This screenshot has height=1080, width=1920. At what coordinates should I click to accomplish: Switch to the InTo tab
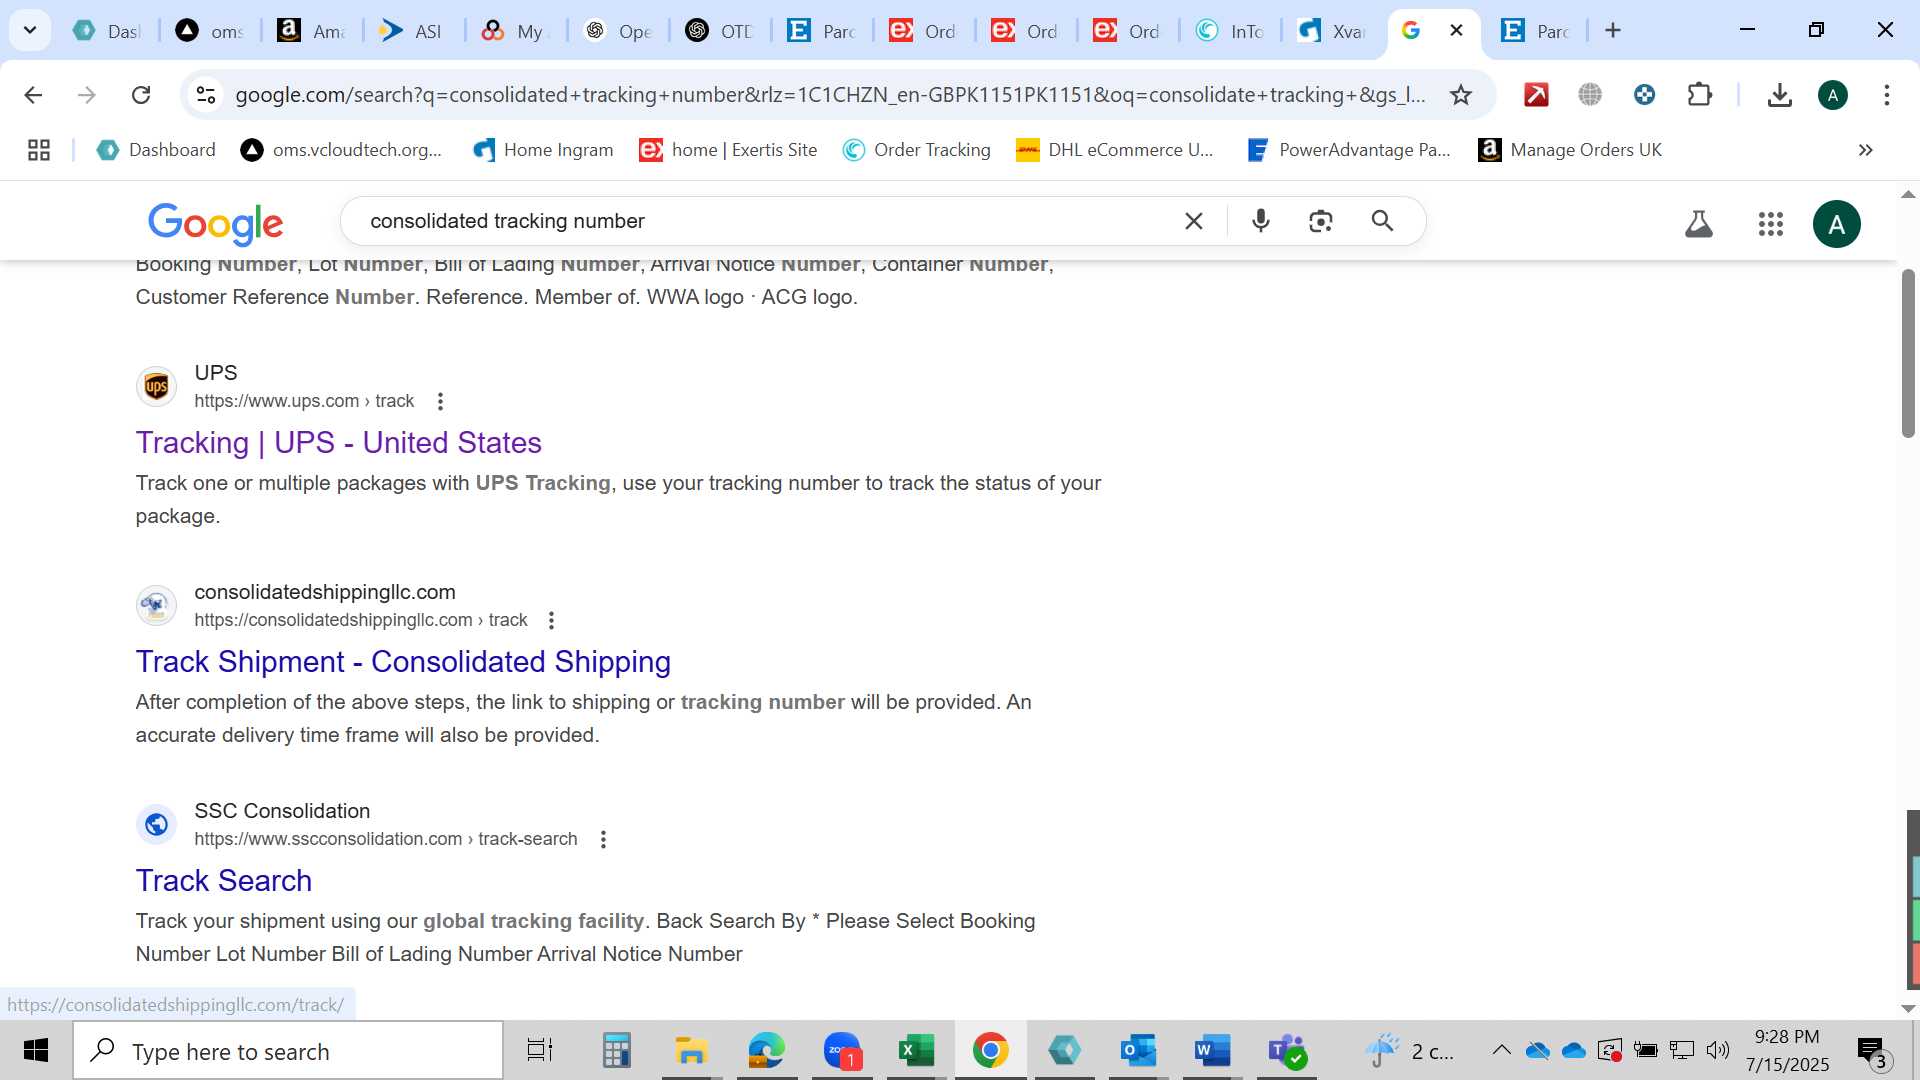pos(1229,31)
